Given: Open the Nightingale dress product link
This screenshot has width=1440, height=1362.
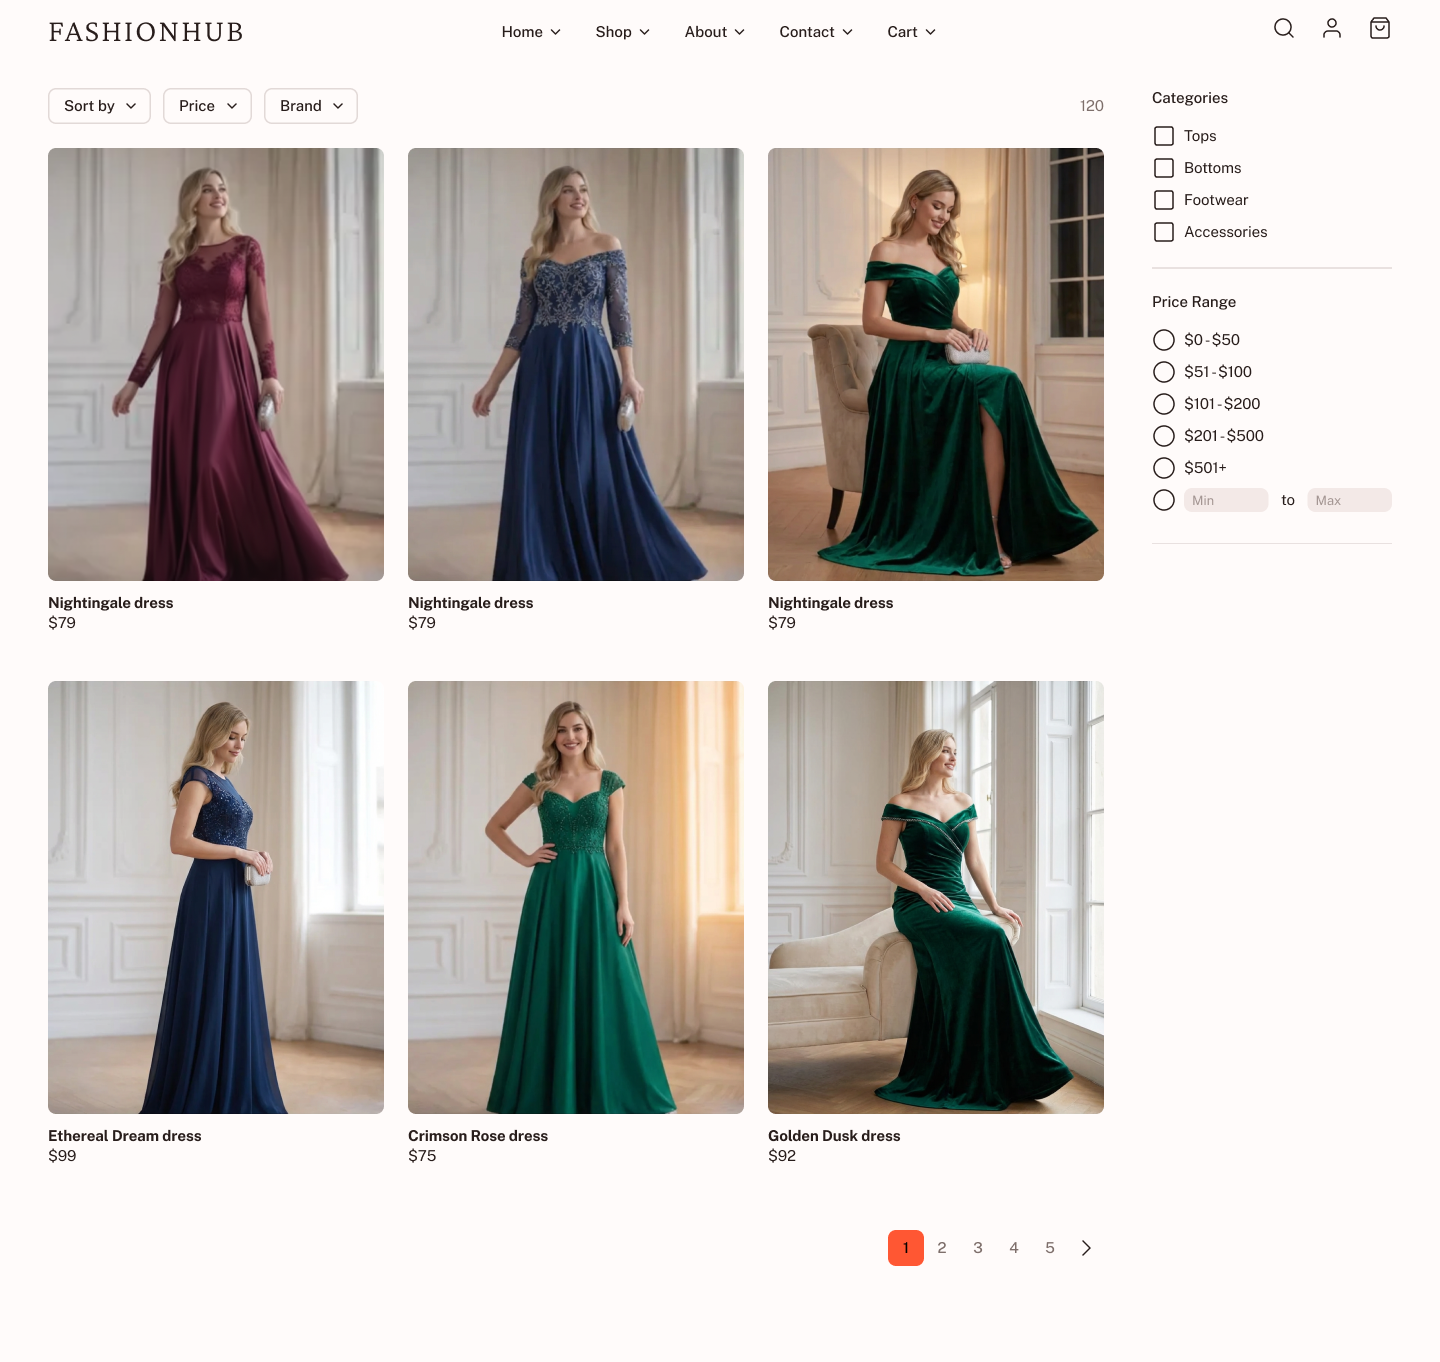Looking at the screenshot, I should tap(110, 603).
